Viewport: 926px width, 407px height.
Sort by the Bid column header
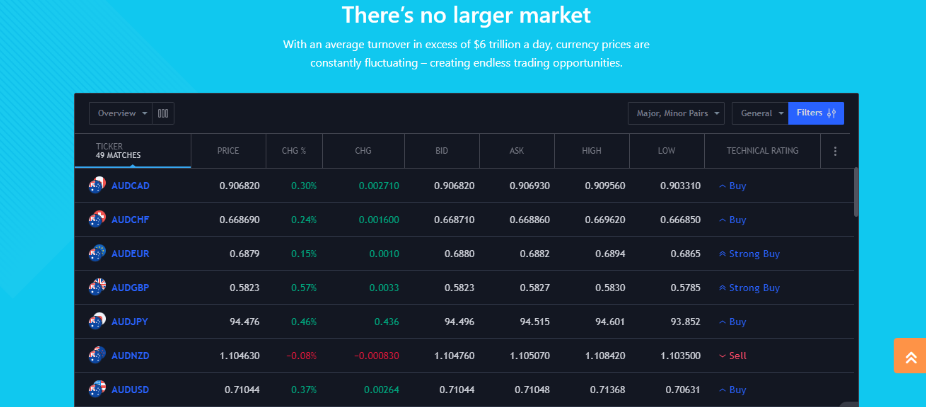click(442, 151)
